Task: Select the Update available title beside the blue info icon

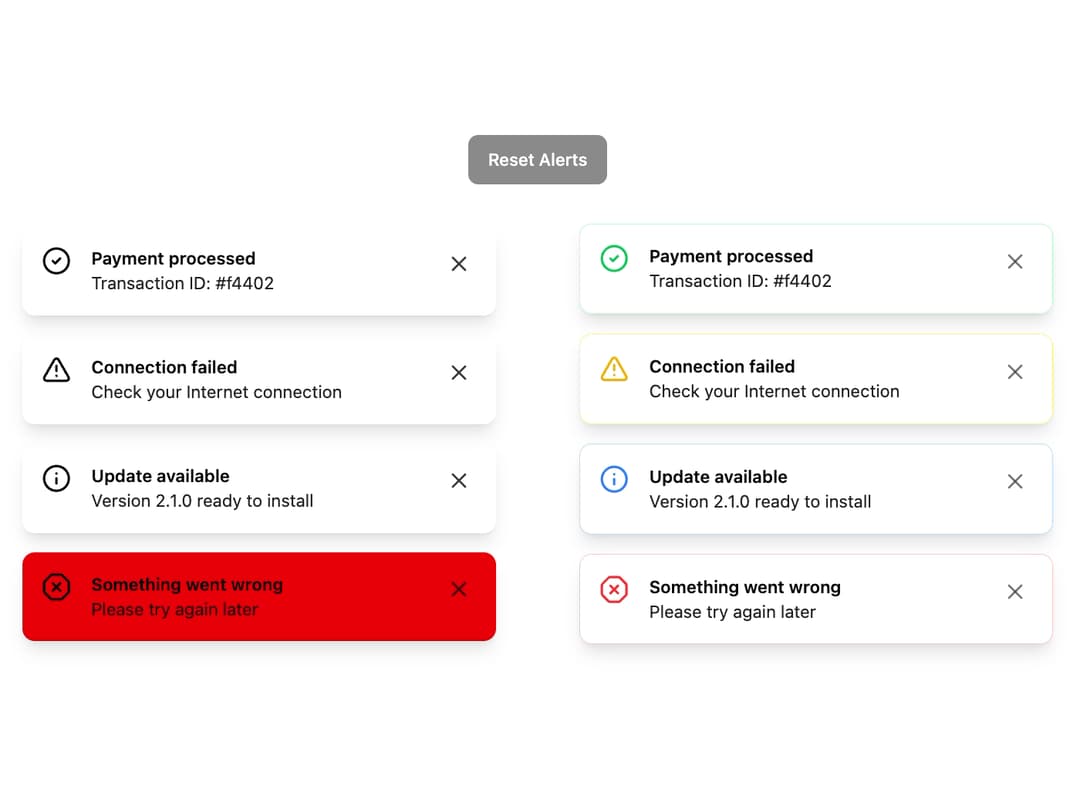Action: pyautogui.click(x=718, y=477)
